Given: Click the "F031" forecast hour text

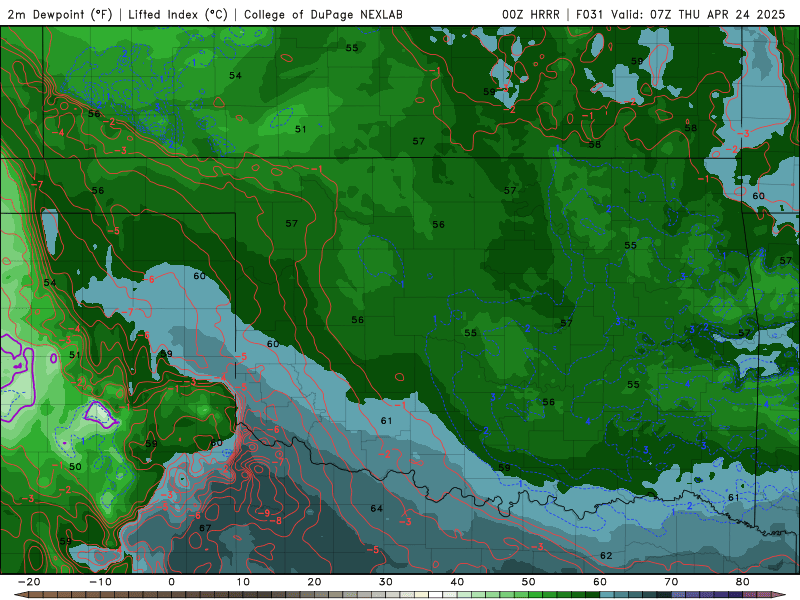Looking at the screenshot, I should point(591,14).
